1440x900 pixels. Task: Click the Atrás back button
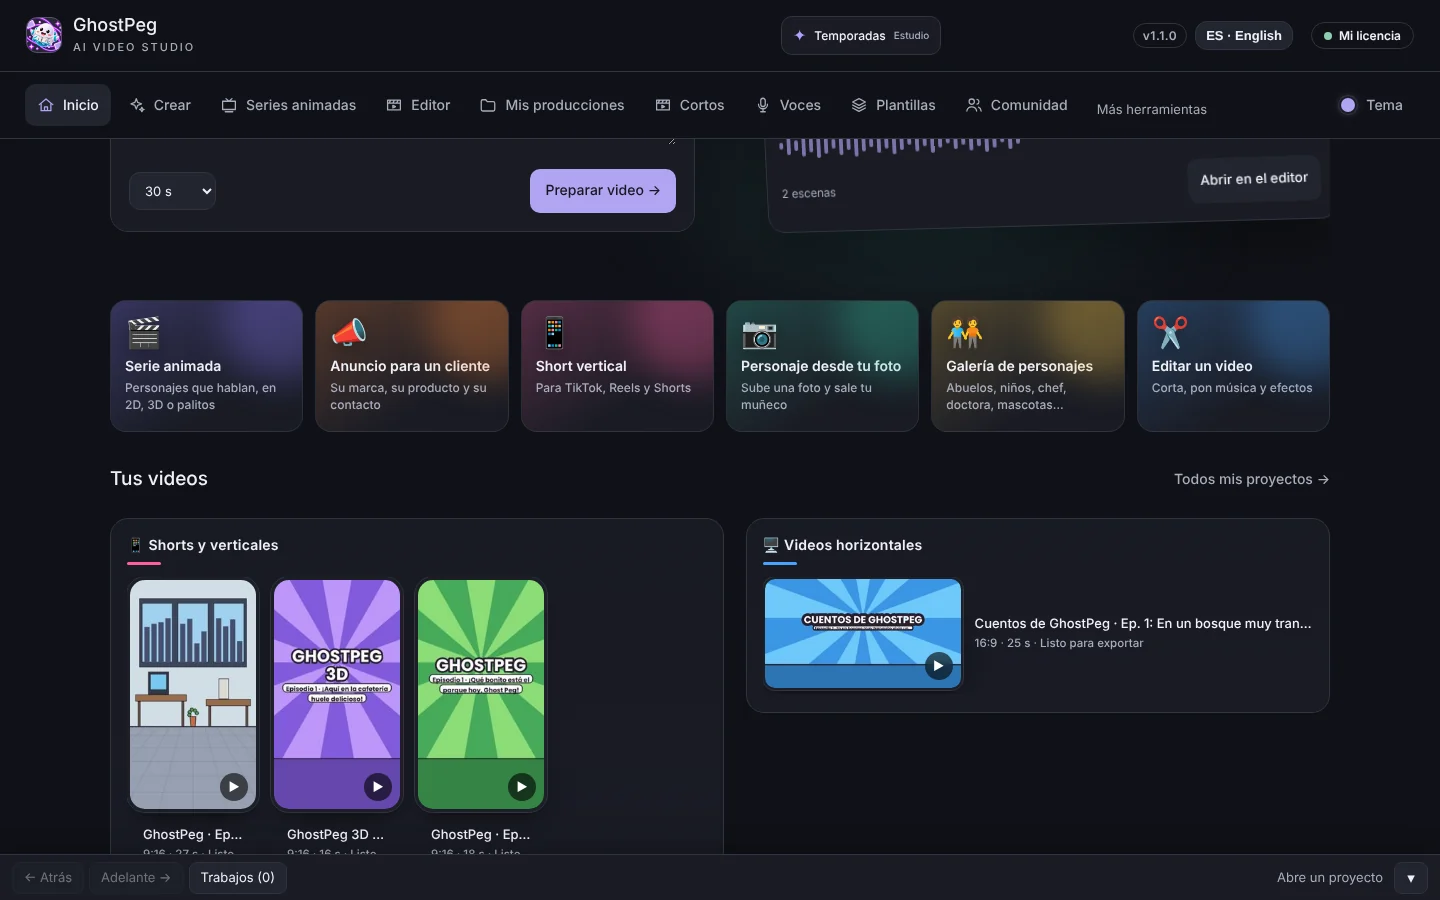pos(48,877)
